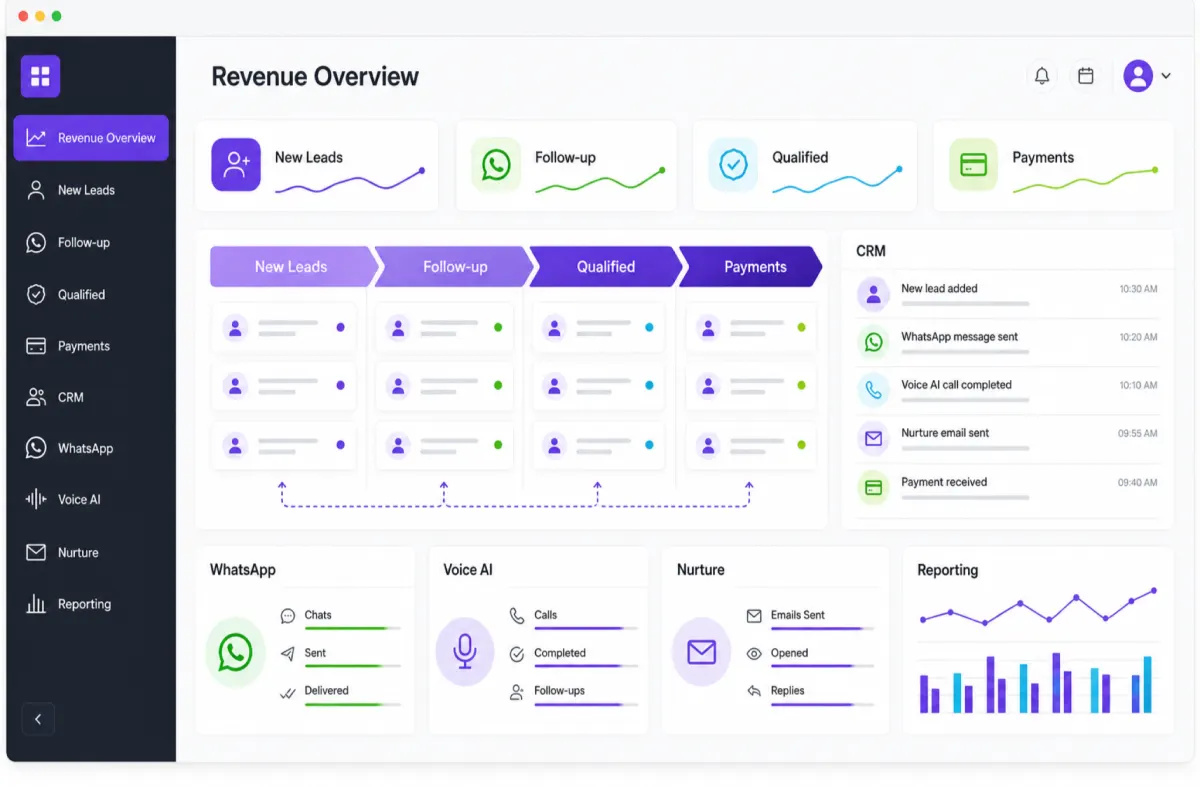Click the New Leads sparkline chart
The width and height of the screenshot is (1200, 787).
350,181
